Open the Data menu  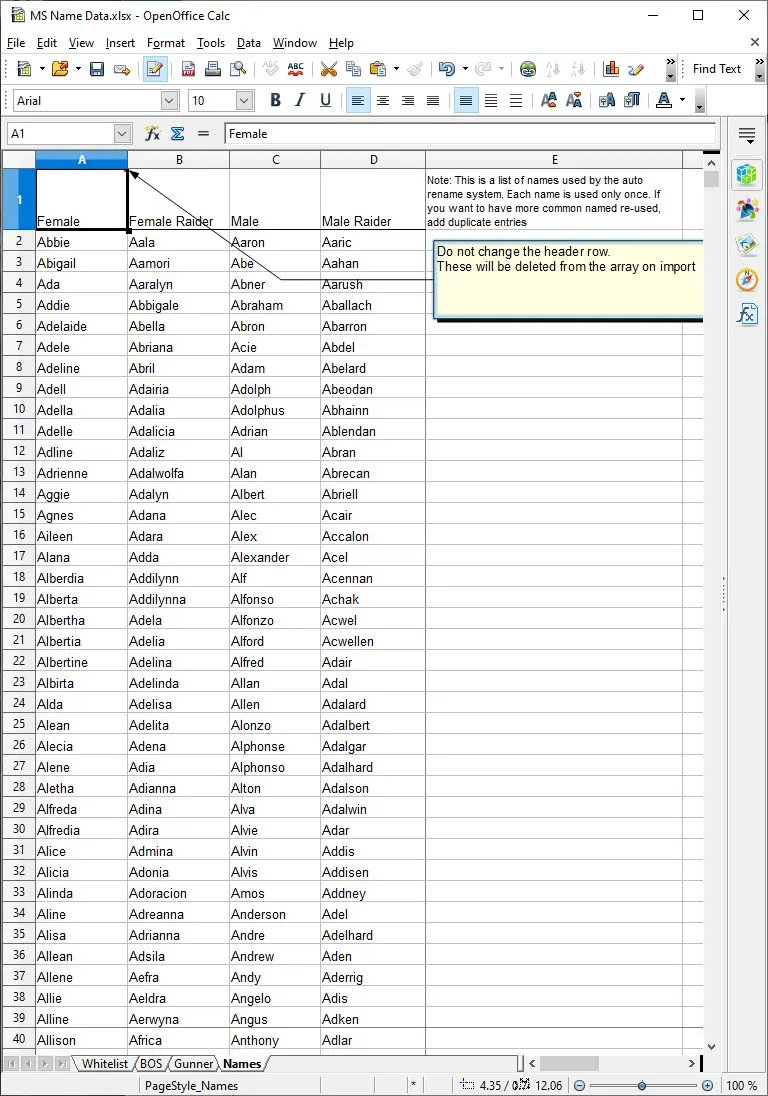249,43
